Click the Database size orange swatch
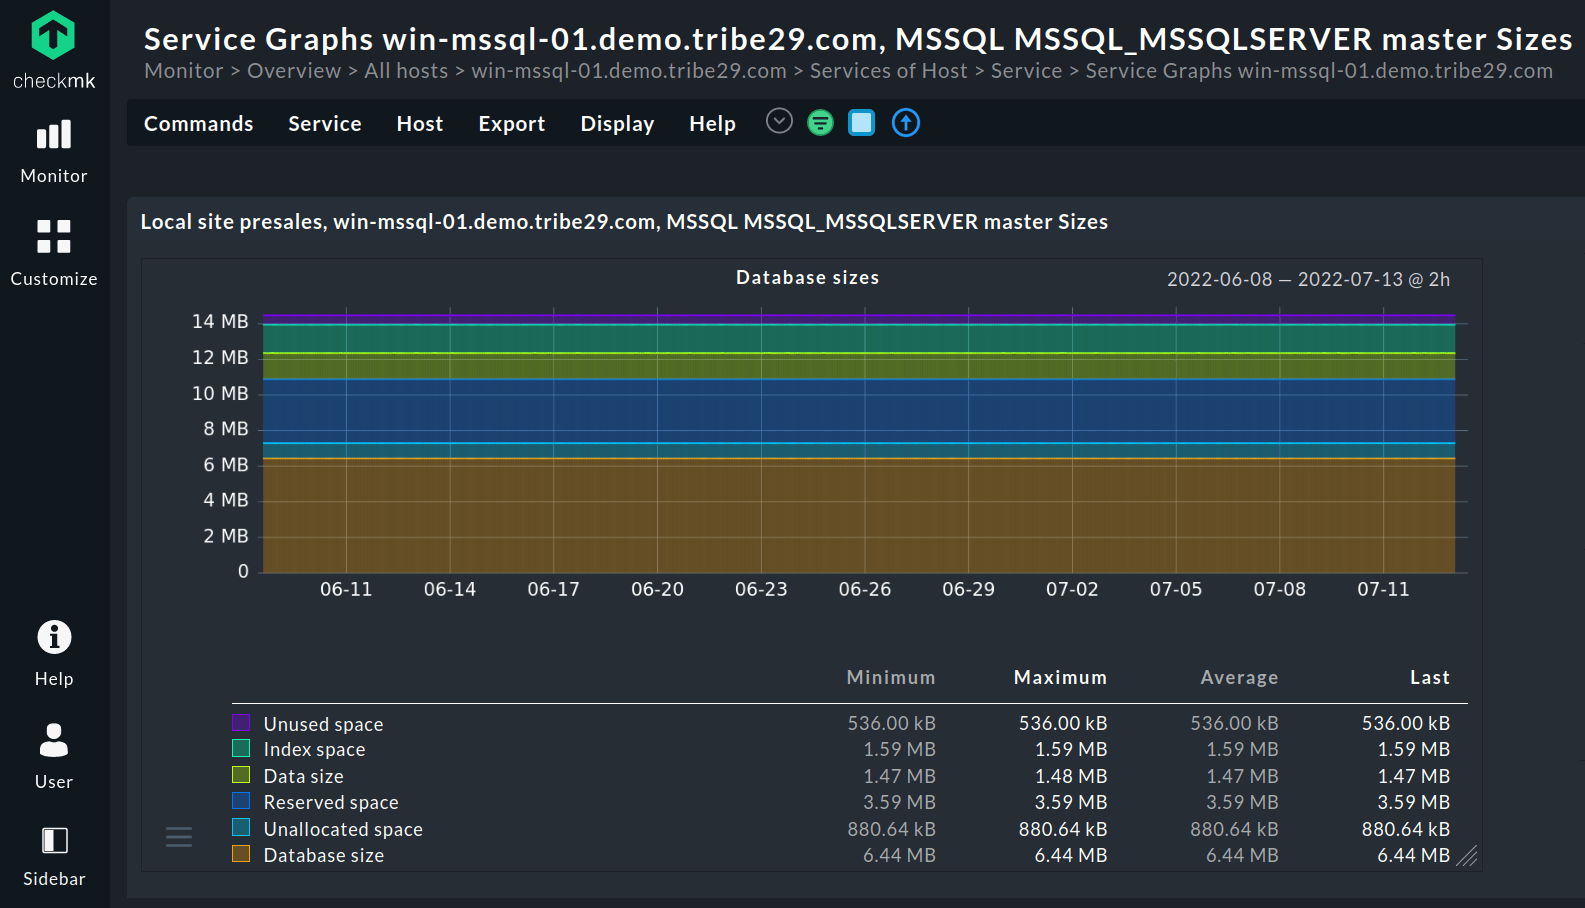Viewport: 1585px width, 908px height. pos(241,854)
